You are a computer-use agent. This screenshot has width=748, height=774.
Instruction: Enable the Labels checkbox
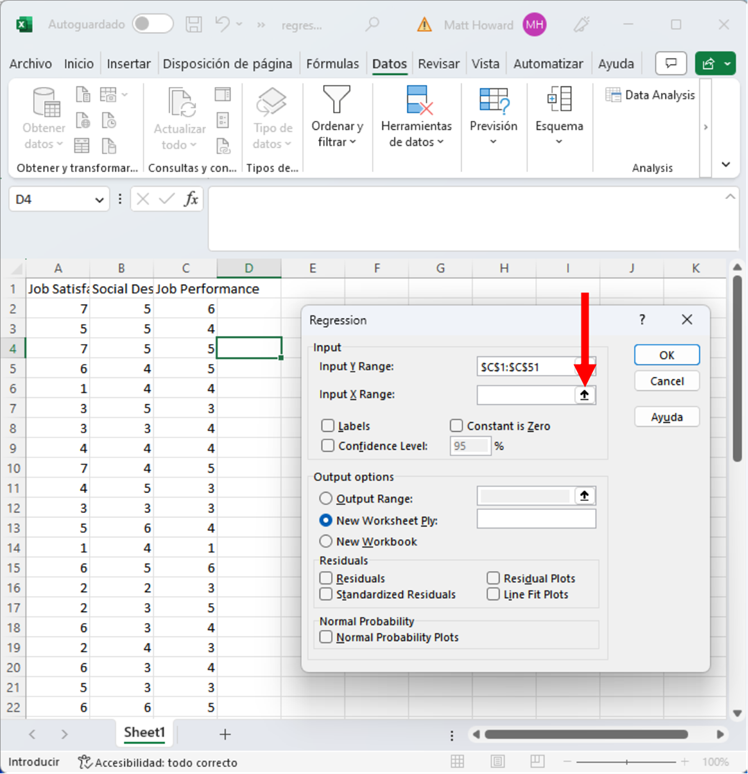[328, 426]
